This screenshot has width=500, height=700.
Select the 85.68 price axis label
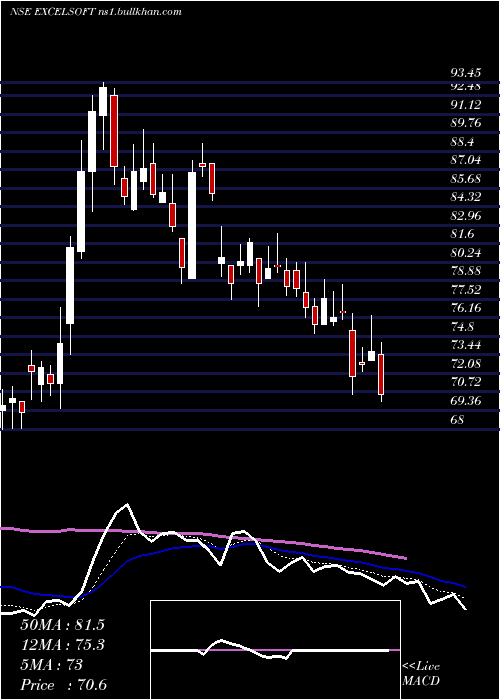(x=466, y=179)
